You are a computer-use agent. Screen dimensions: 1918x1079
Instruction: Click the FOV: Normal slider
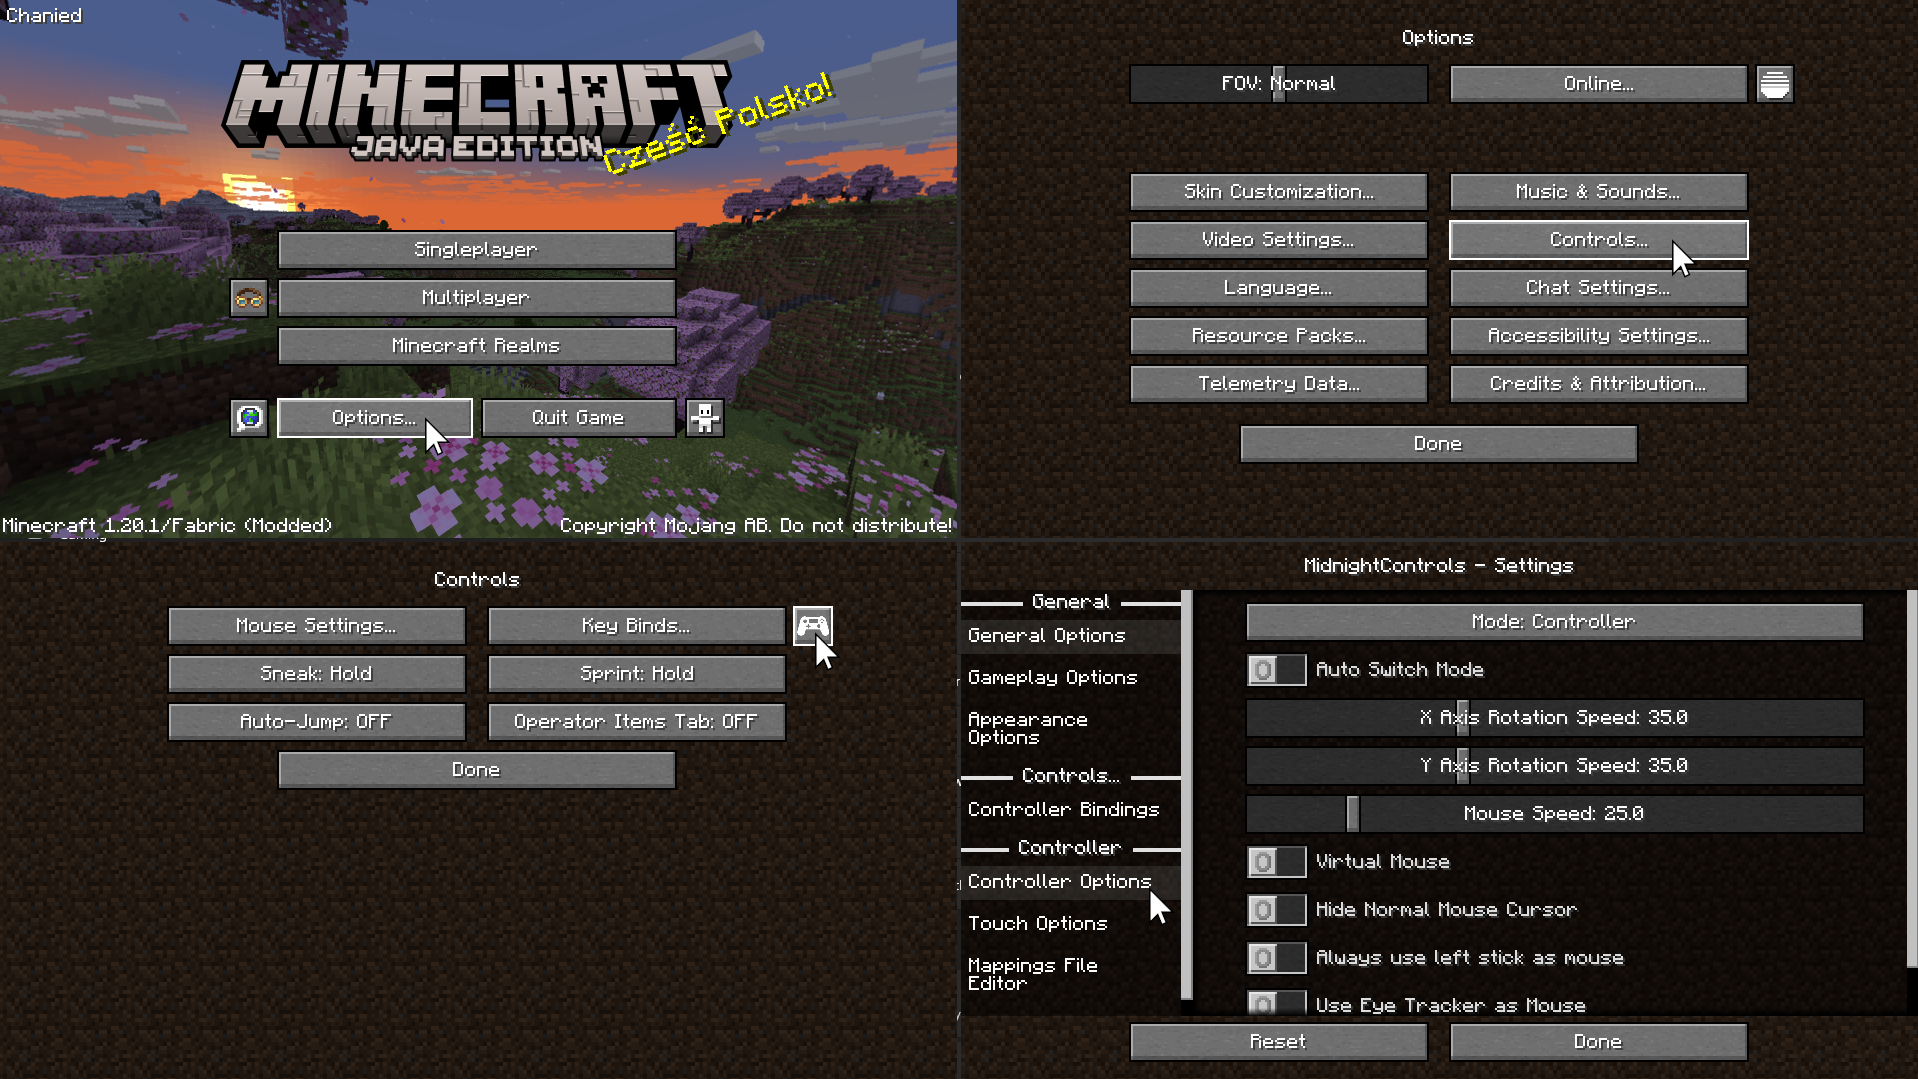(x=1279, y=84)
